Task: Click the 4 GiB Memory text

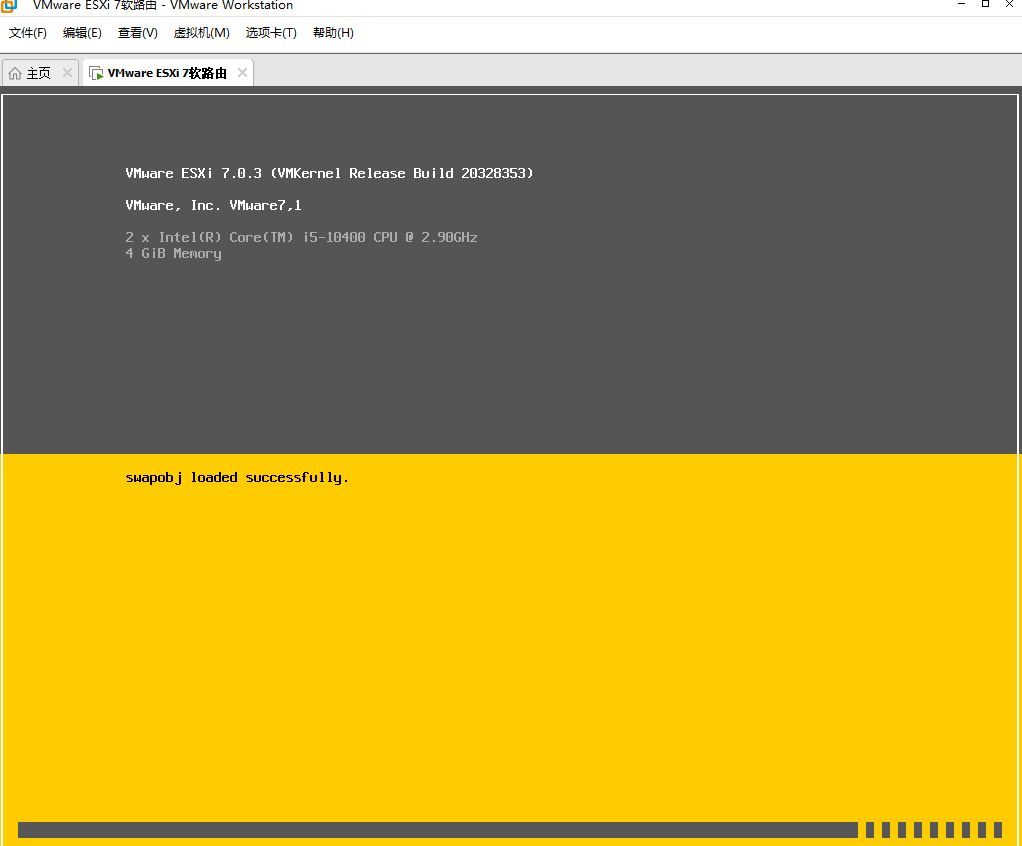Action: [173, 254]
